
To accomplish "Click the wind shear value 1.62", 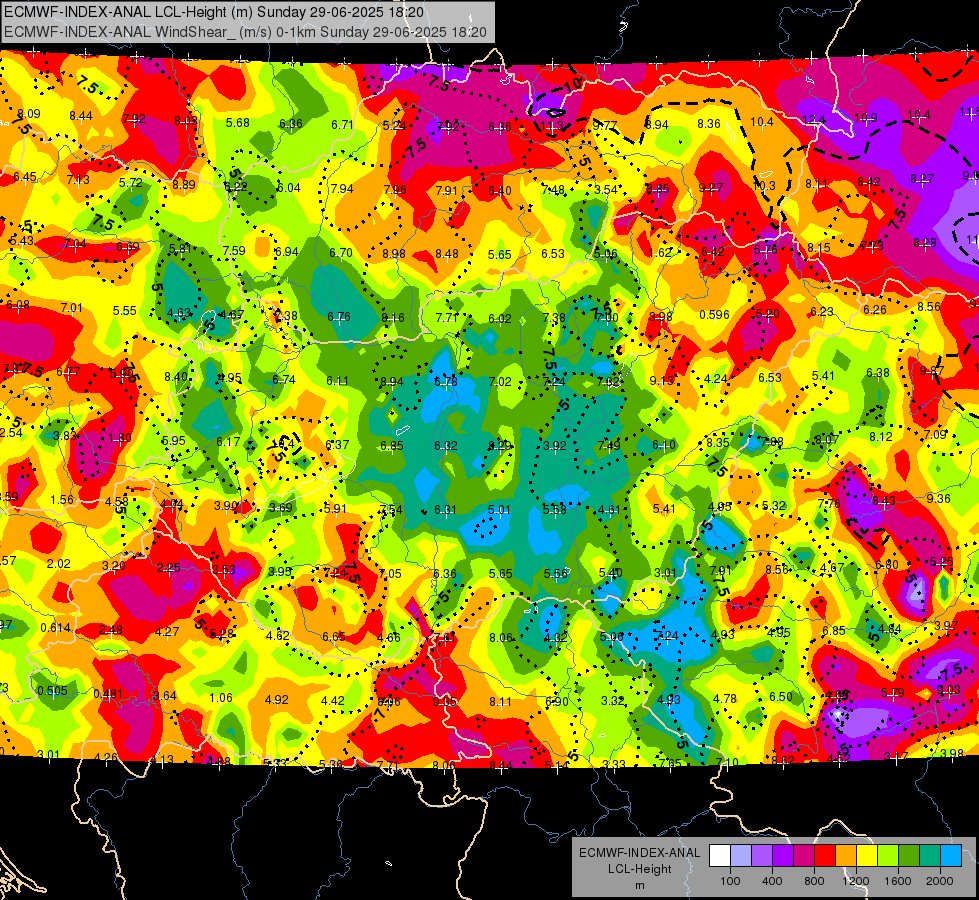I will point(661,253).
